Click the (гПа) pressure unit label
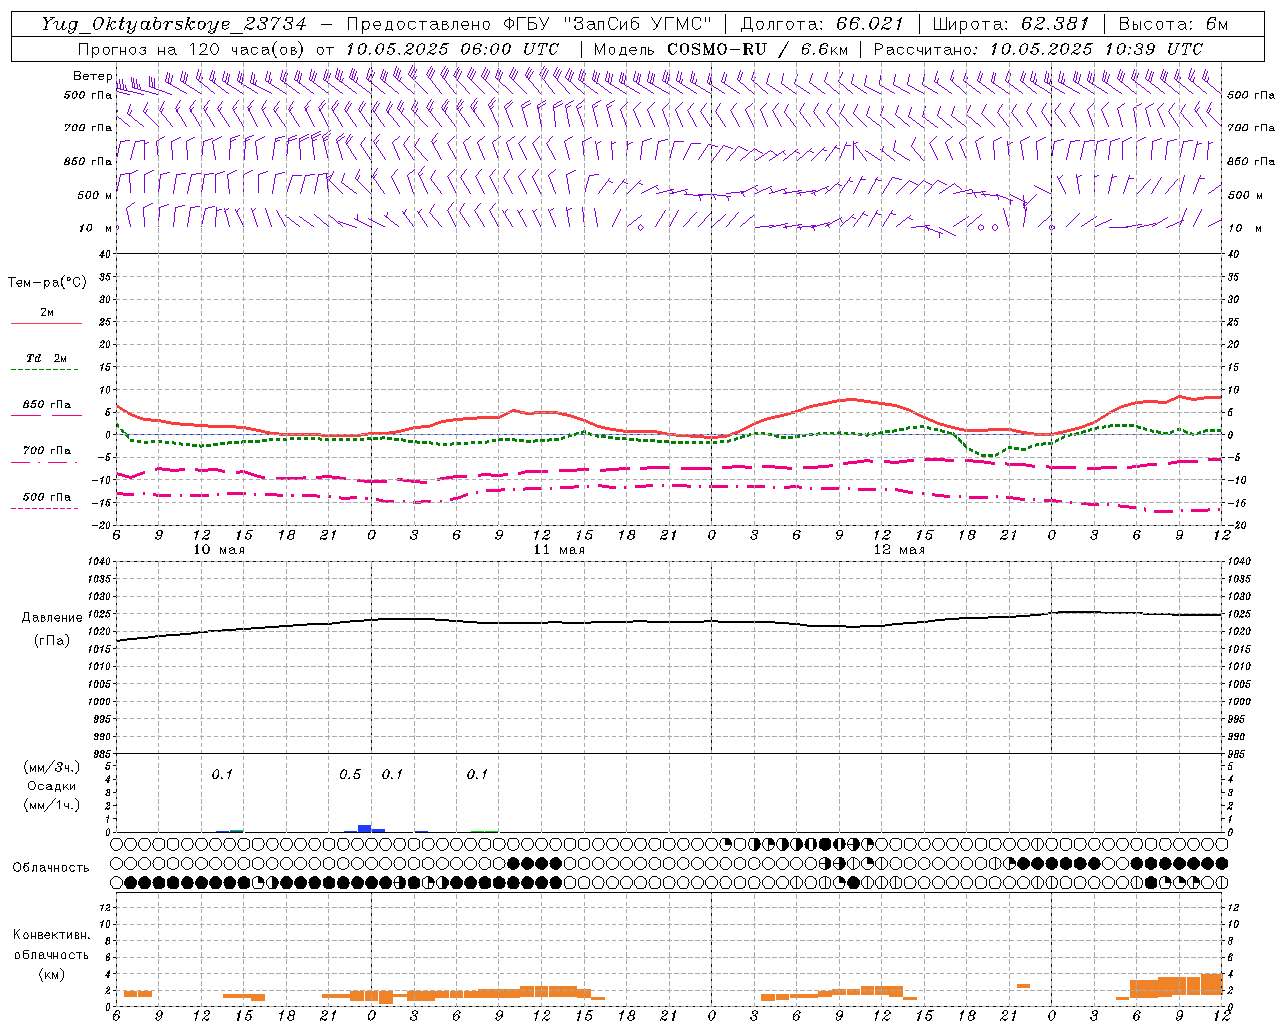 [x=50, y=641]
